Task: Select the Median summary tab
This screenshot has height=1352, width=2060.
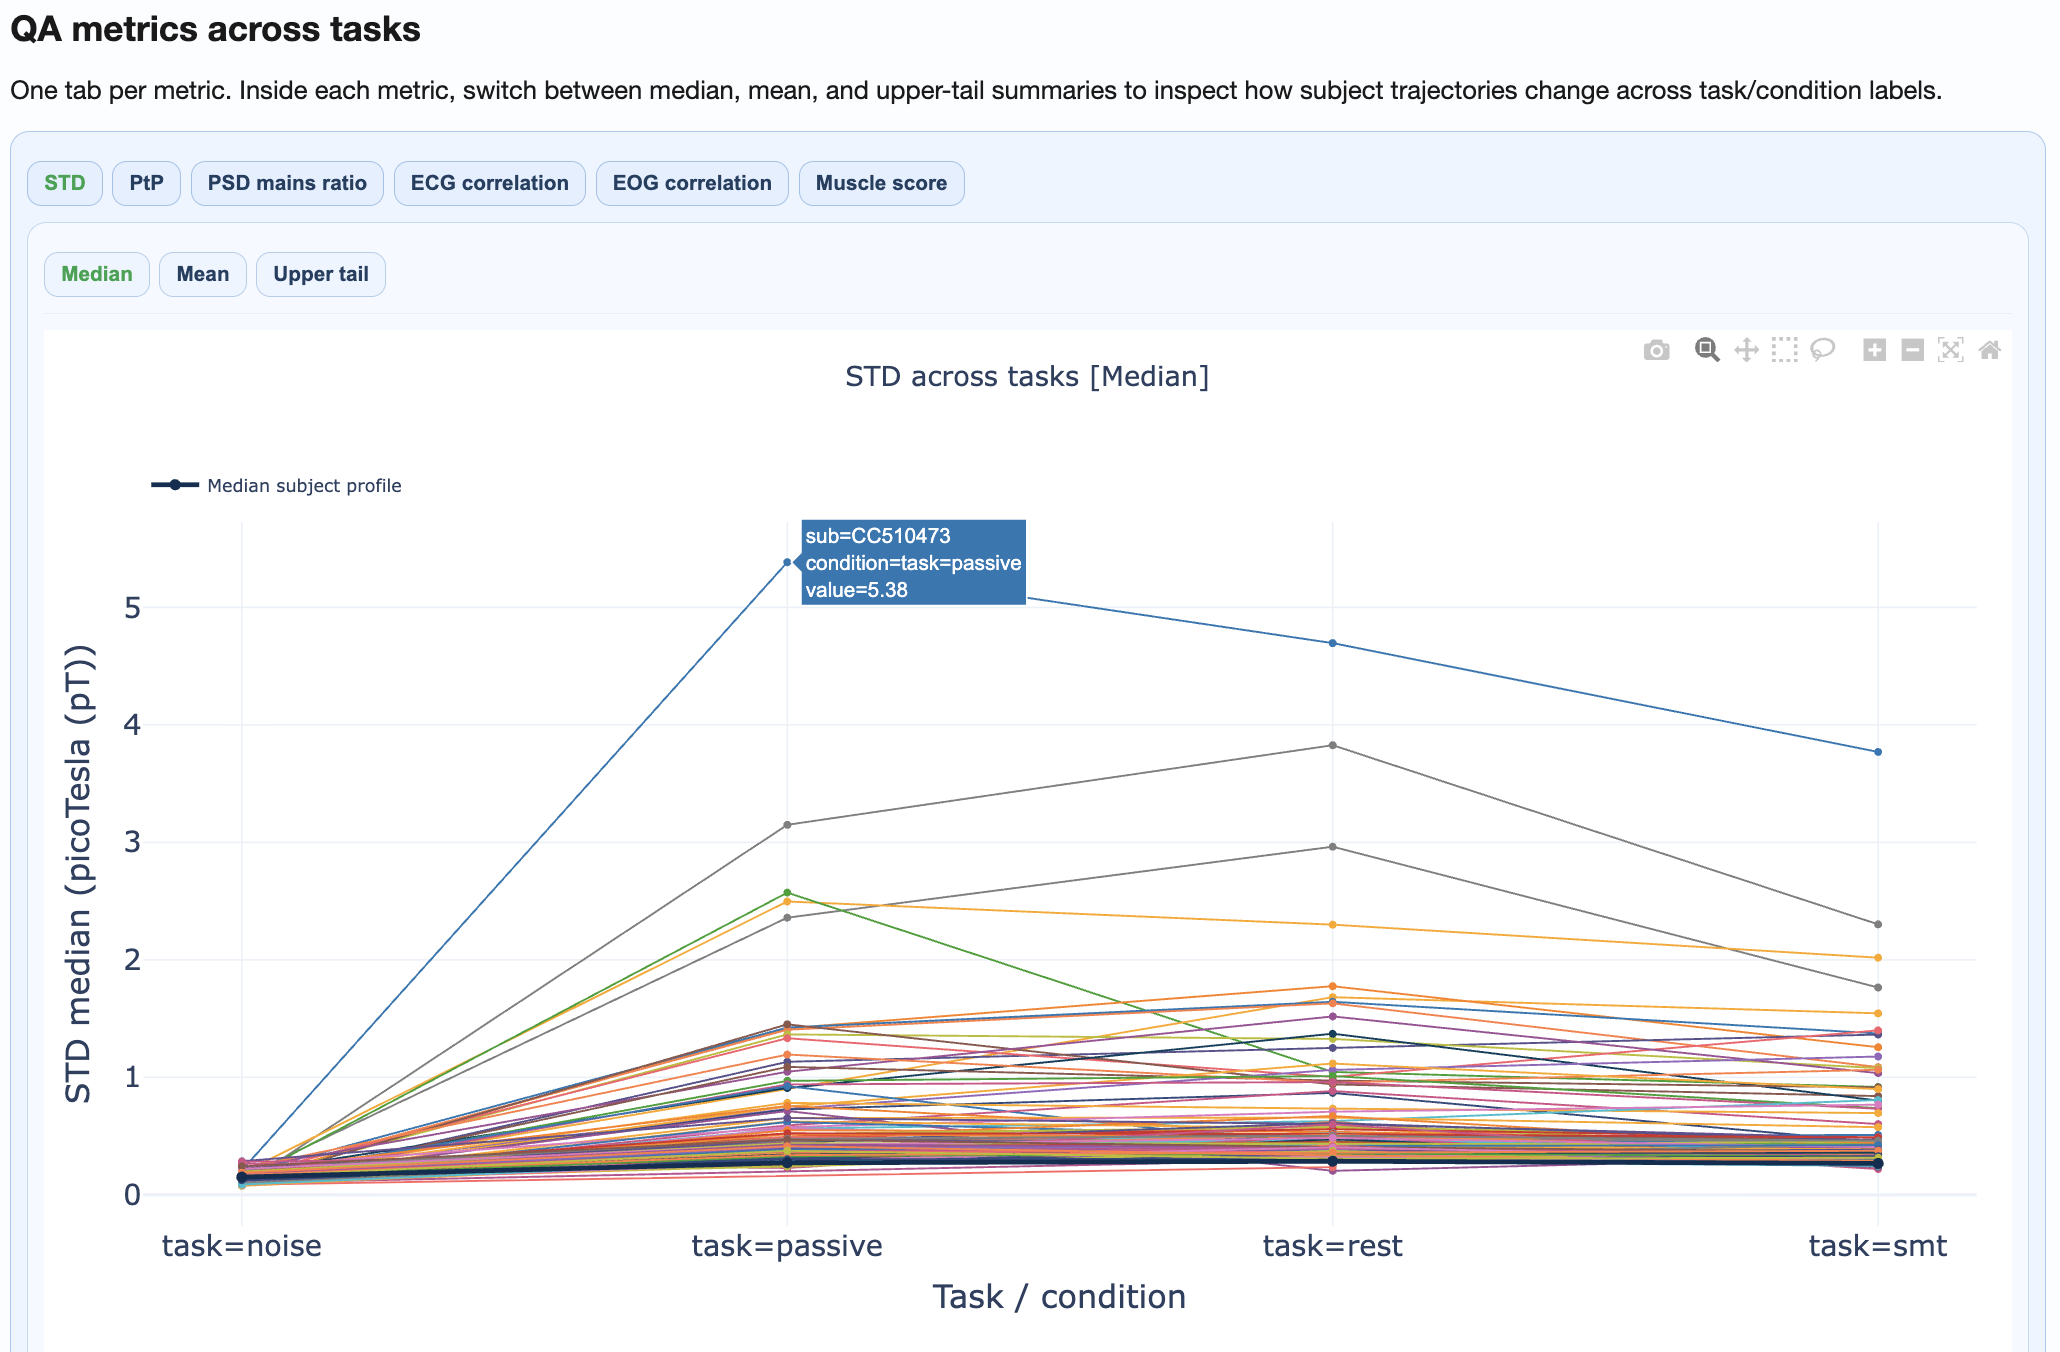Action: coord(97,274)
